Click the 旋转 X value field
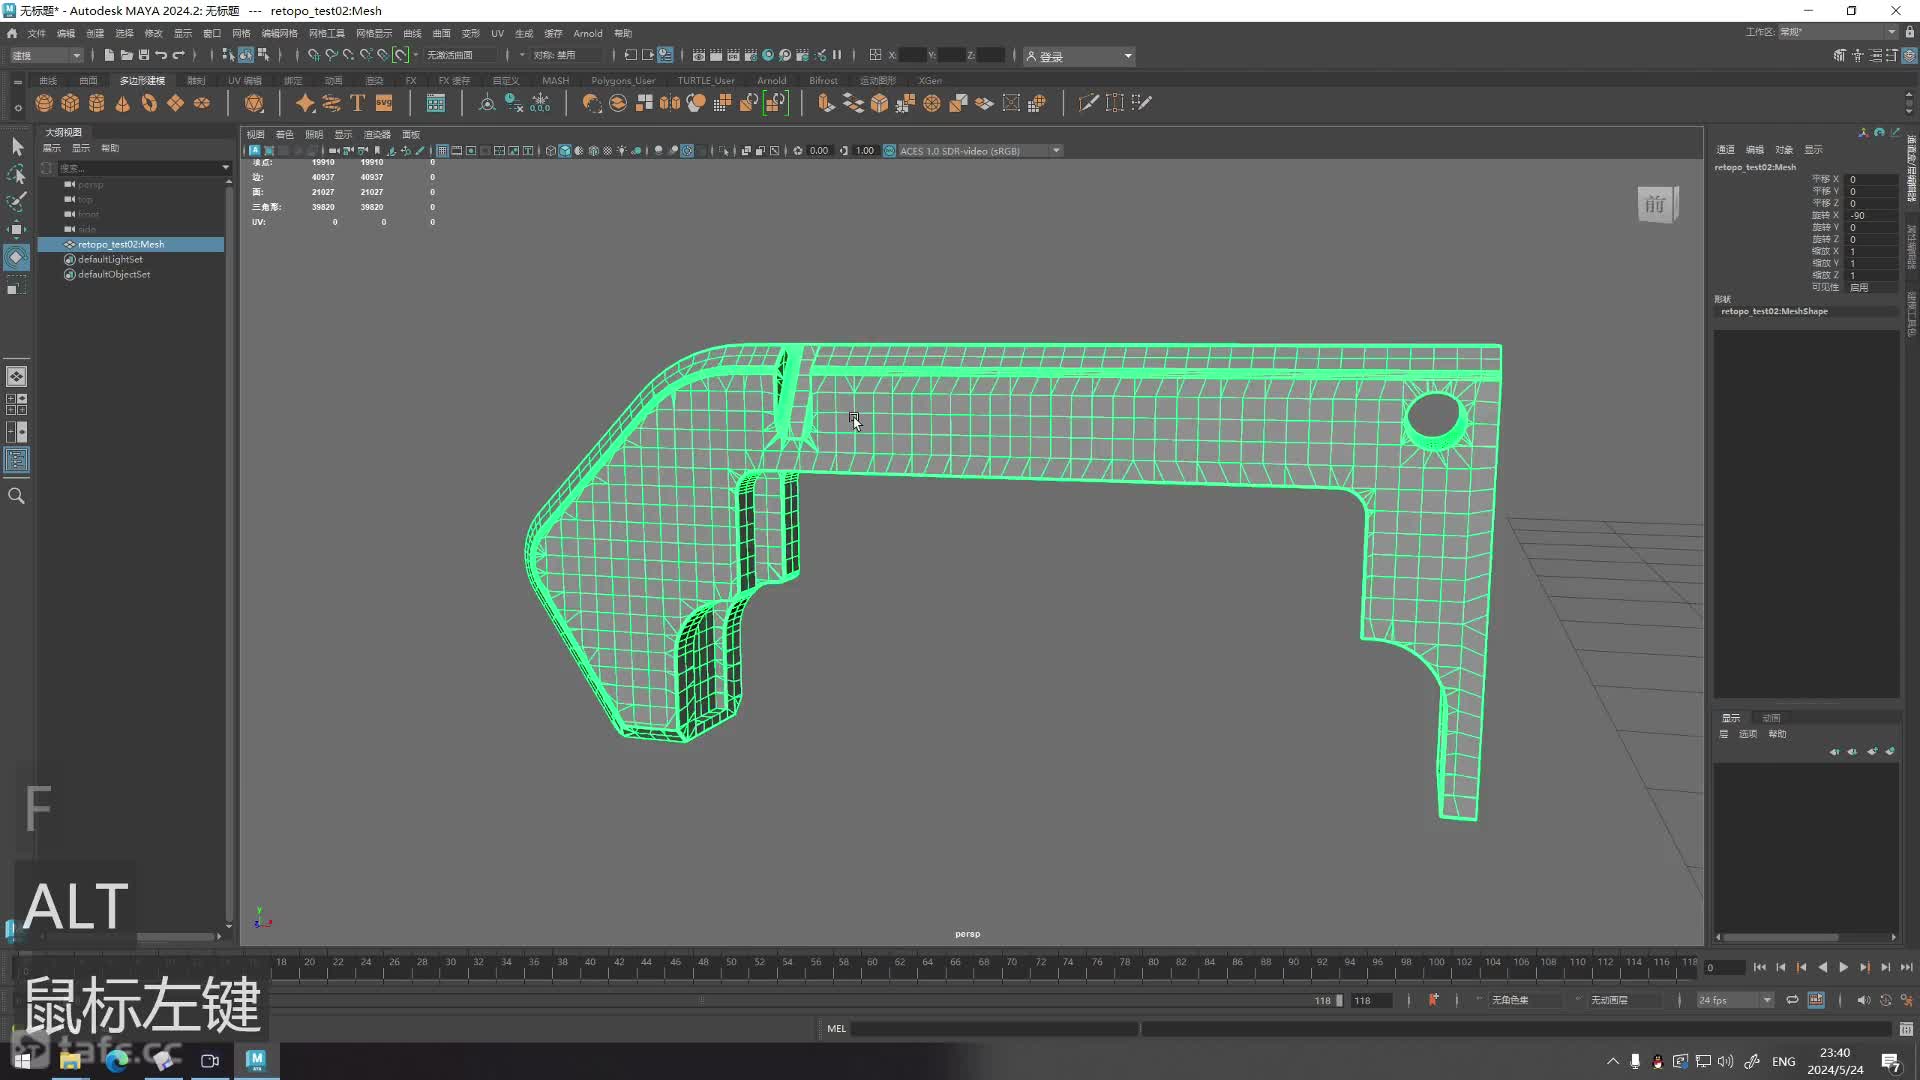 click(x=1872, y=216)
